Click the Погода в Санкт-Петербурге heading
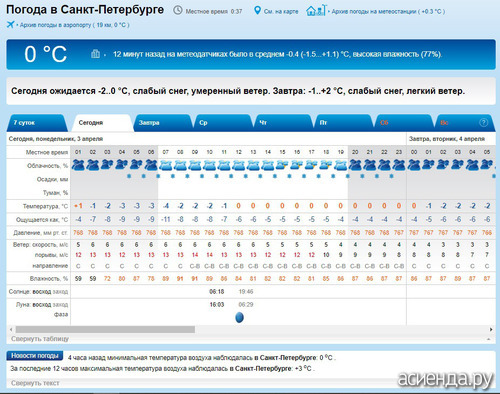 pyautogui.click(x=85, y=10)
